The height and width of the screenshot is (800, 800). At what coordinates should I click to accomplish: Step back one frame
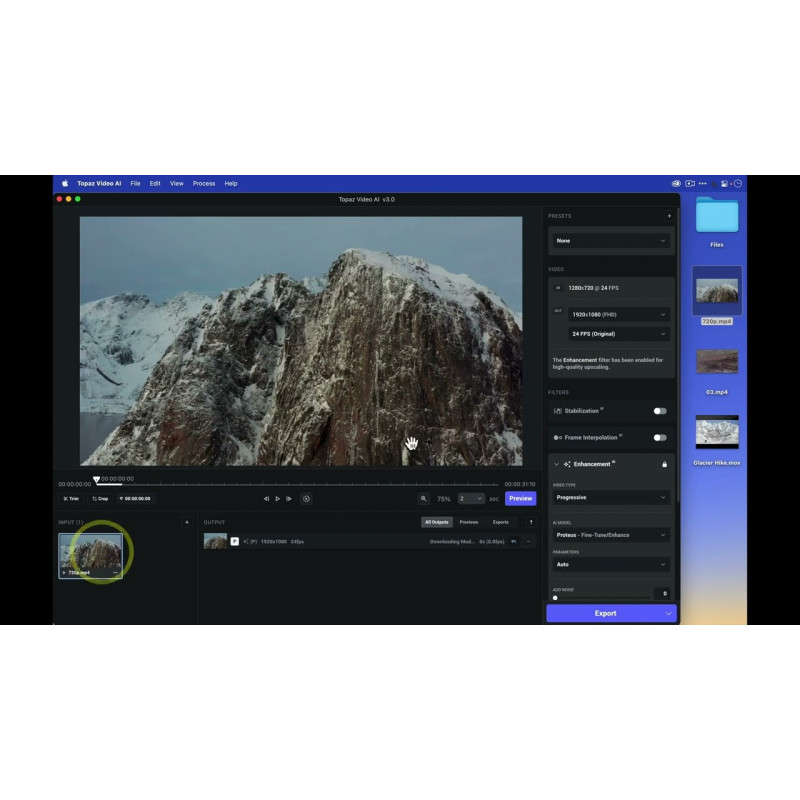[x=266, y=498]
